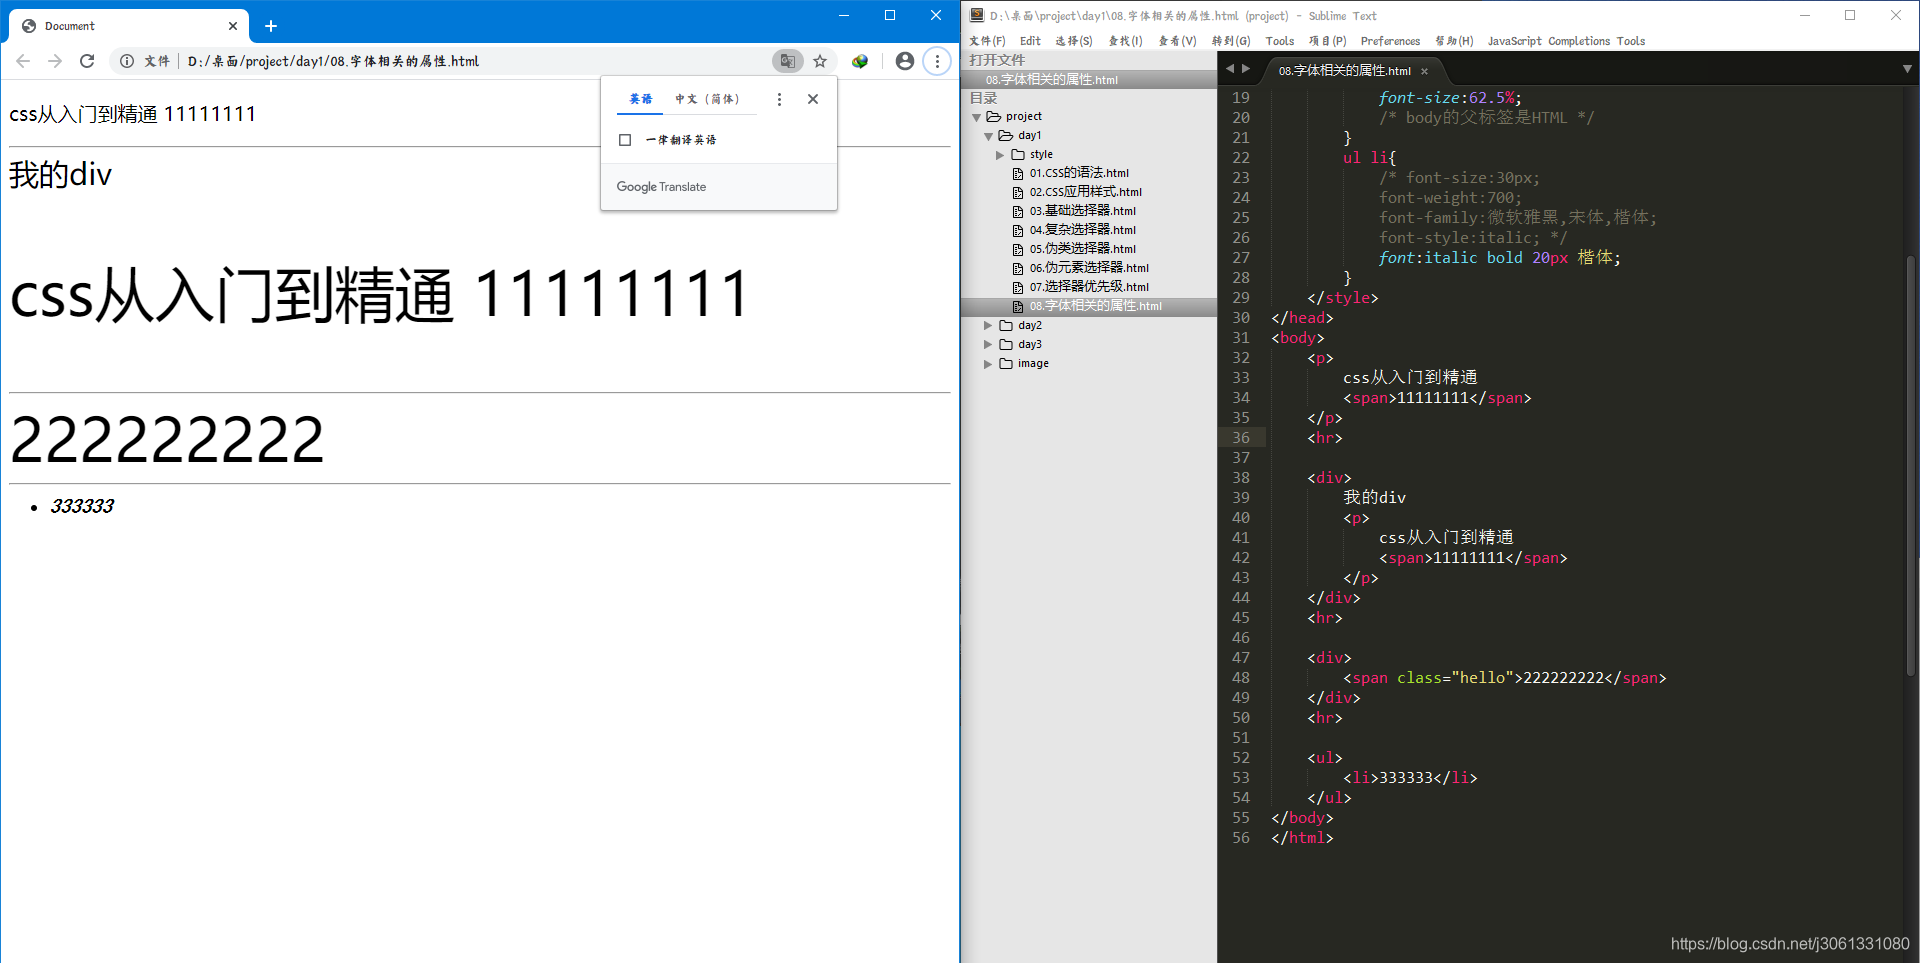Expand the image folder
Screen dimensions: 1920x963
click(988, 364)
